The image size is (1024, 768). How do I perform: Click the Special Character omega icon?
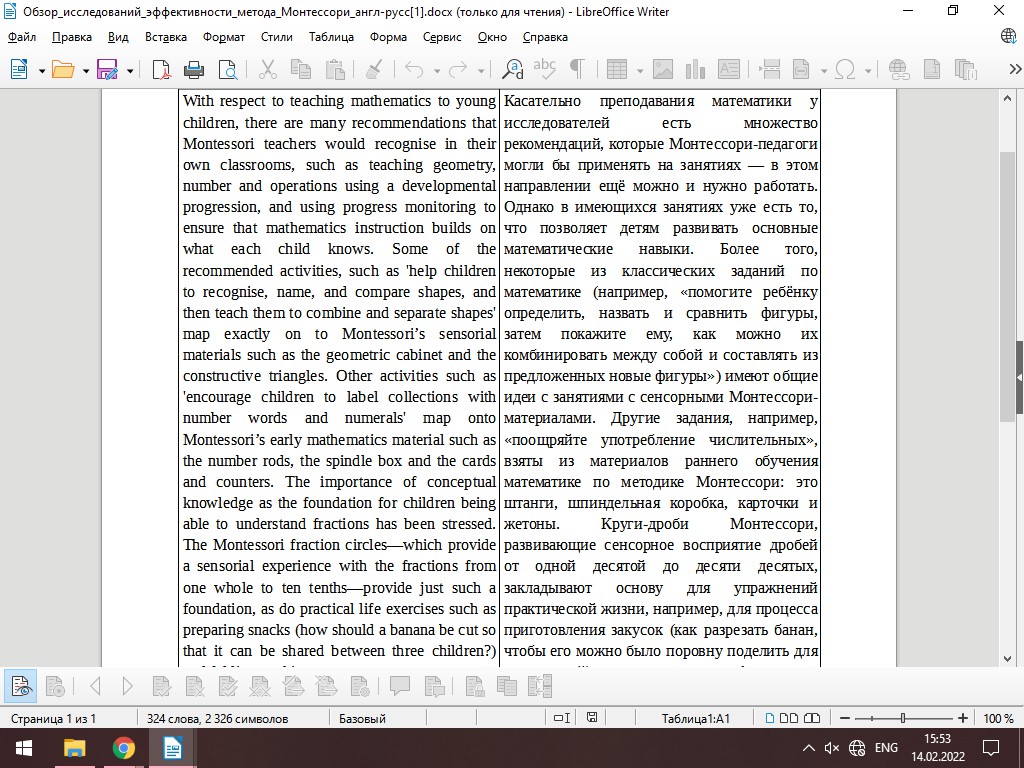(x=846, y=69)
